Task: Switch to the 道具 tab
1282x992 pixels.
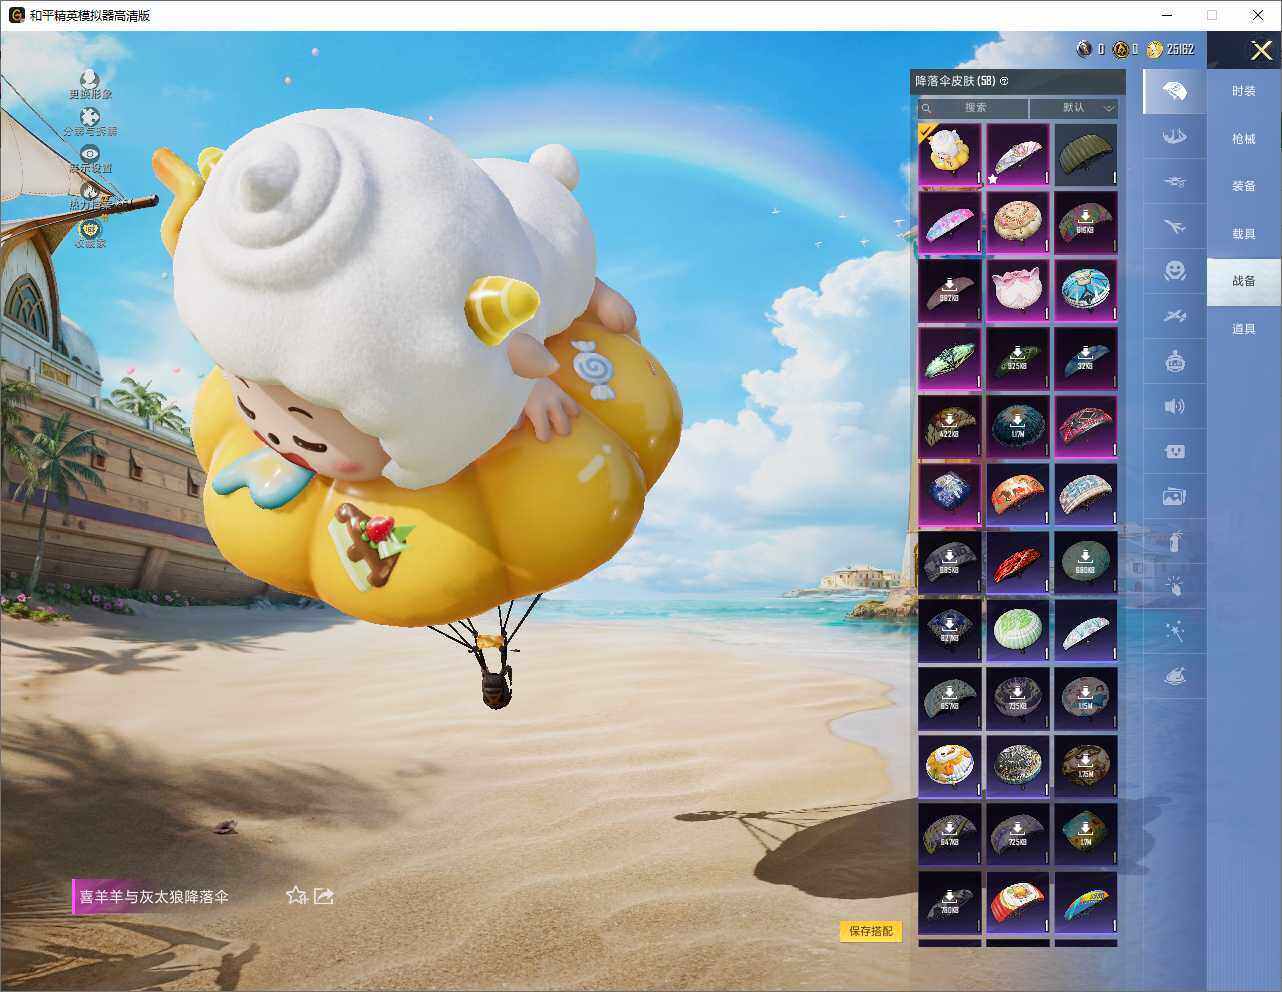Action: coord(1243,329)
